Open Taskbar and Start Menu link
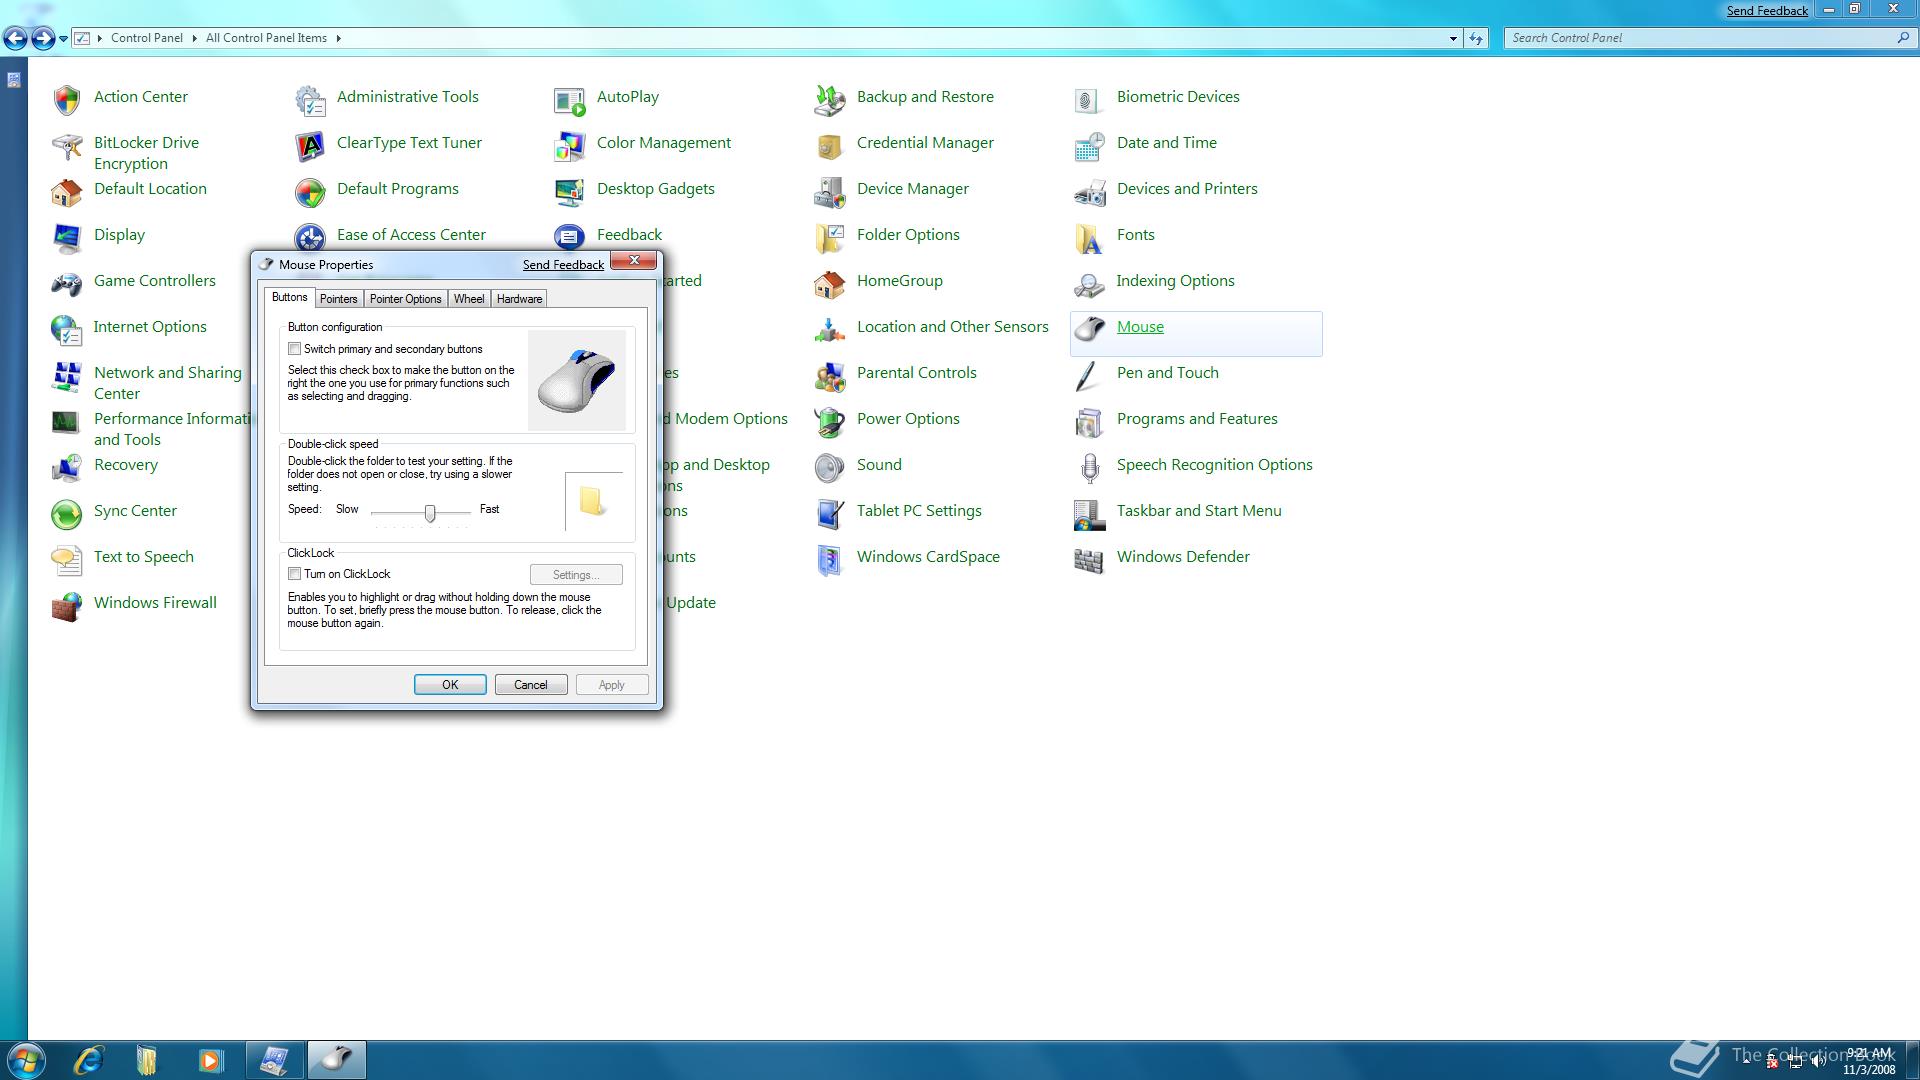The width and height of the screenshot is (1920, 1080). [x=1199, y=511]
